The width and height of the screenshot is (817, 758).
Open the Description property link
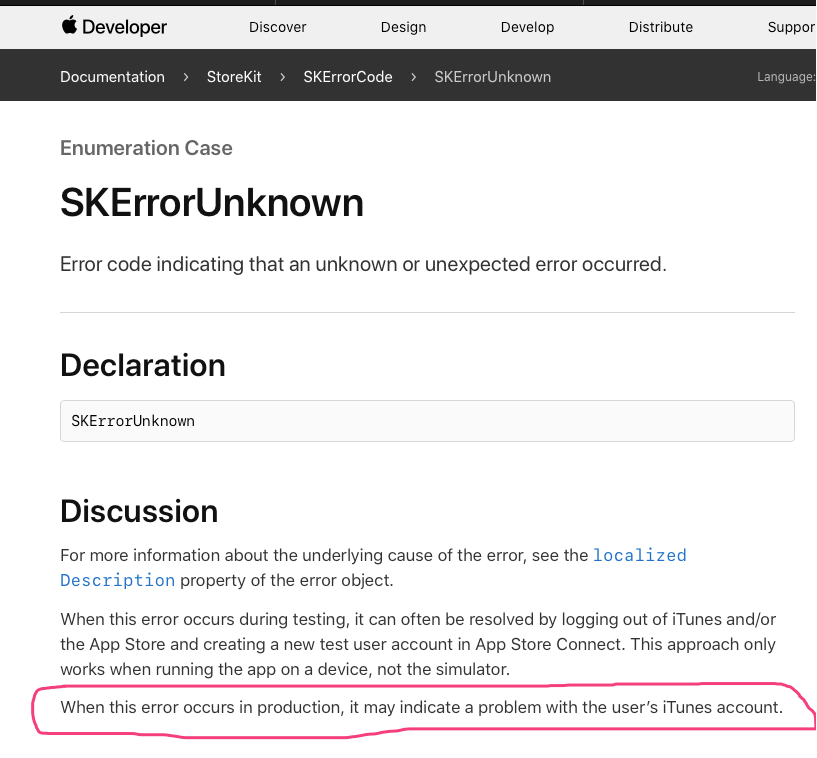click(118, 580)
